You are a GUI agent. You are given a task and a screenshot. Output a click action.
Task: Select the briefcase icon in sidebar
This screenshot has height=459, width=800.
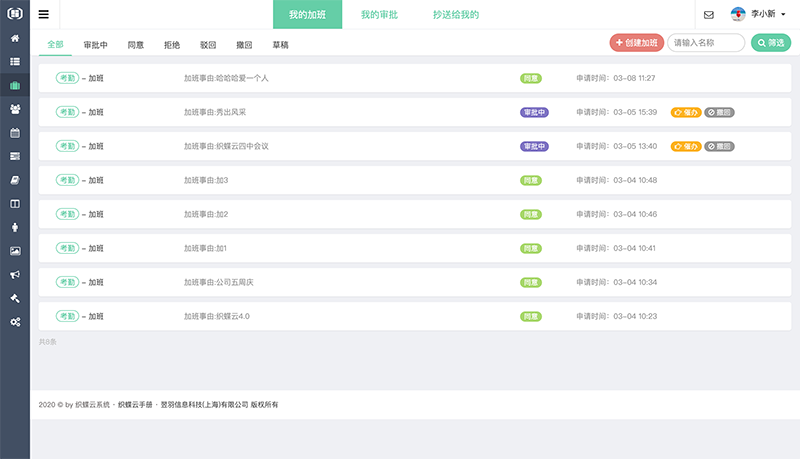(x=15, y=86)
